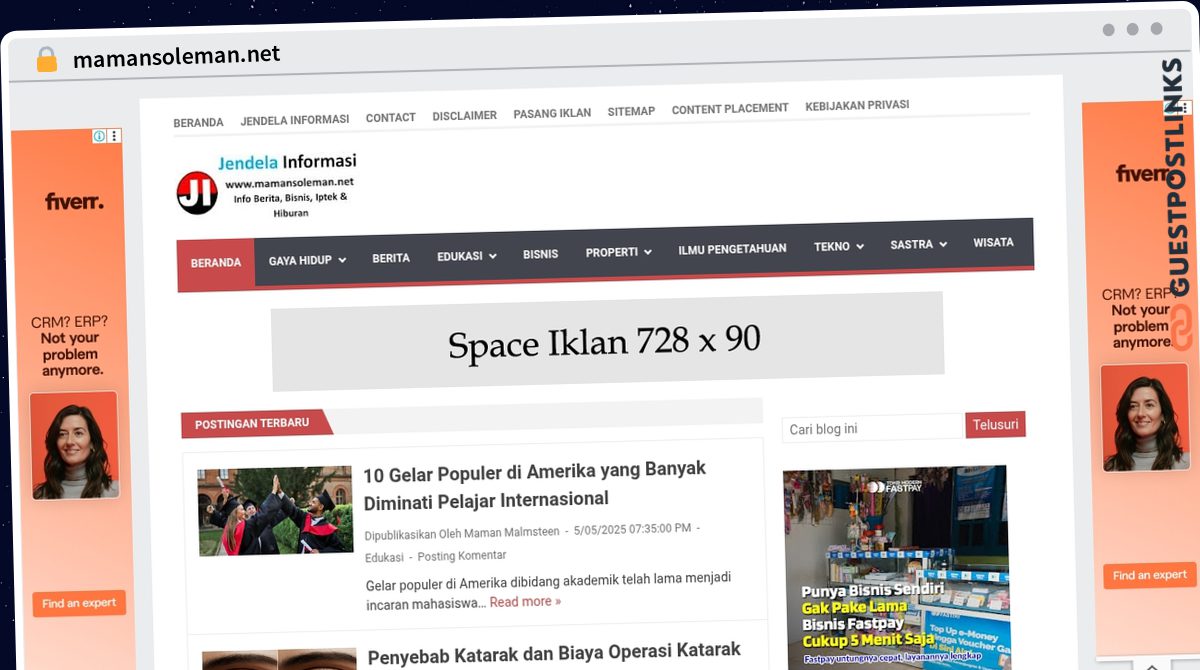Click the Postingan Terbaru heading
This screenshot has width=1200, height=670.
(x=252, y=423)
